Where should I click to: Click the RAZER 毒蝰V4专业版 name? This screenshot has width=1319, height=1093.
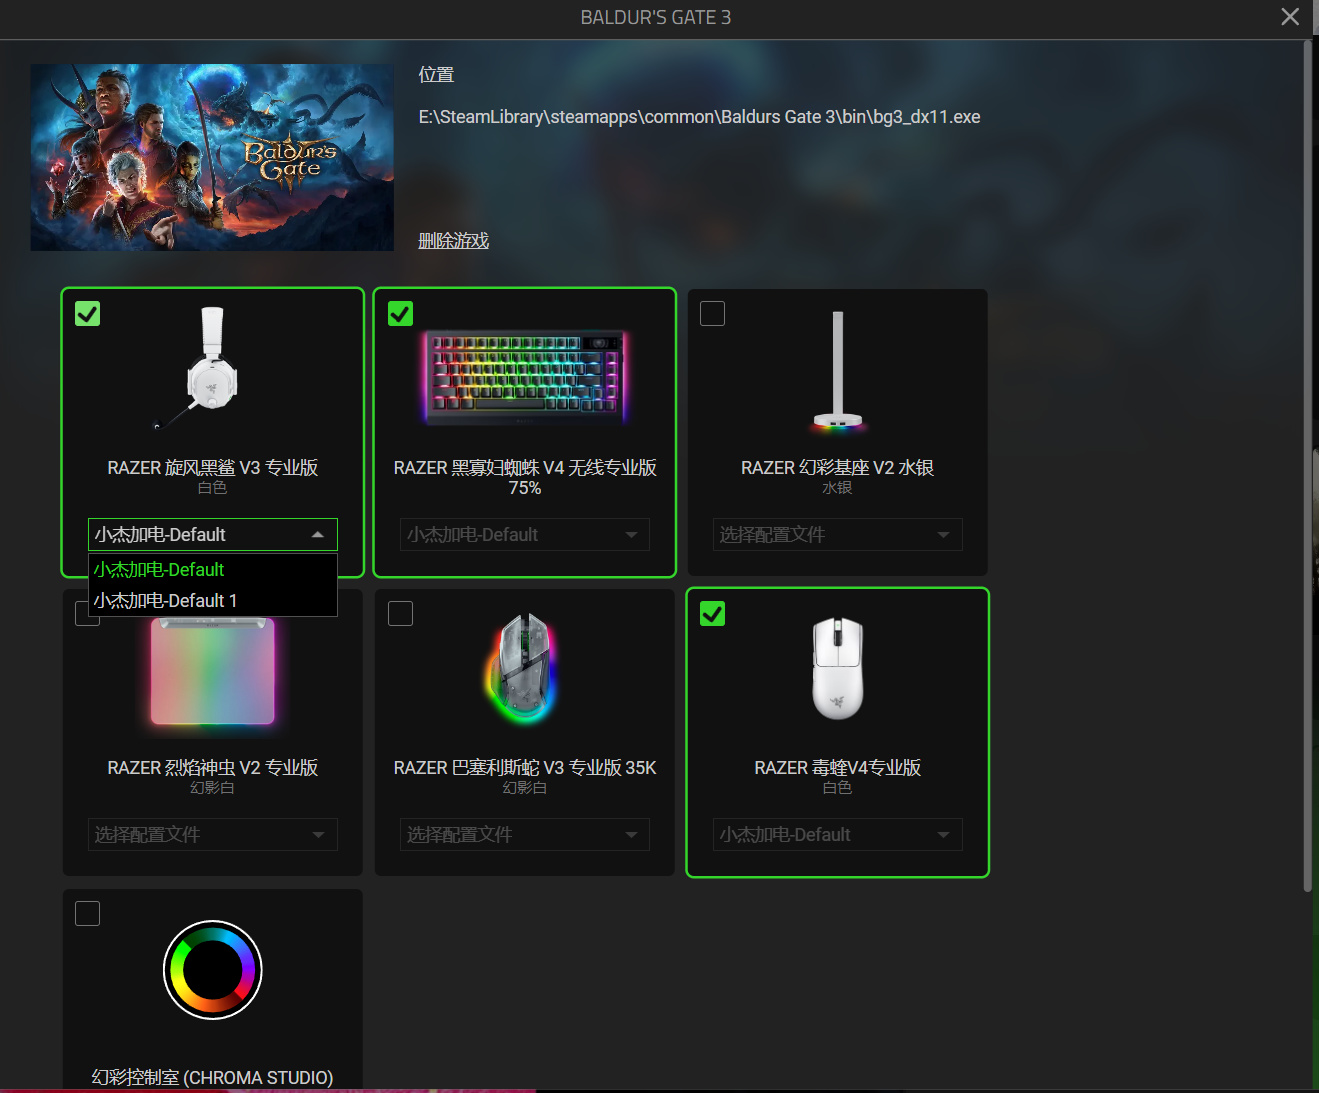tap(838, 768)
